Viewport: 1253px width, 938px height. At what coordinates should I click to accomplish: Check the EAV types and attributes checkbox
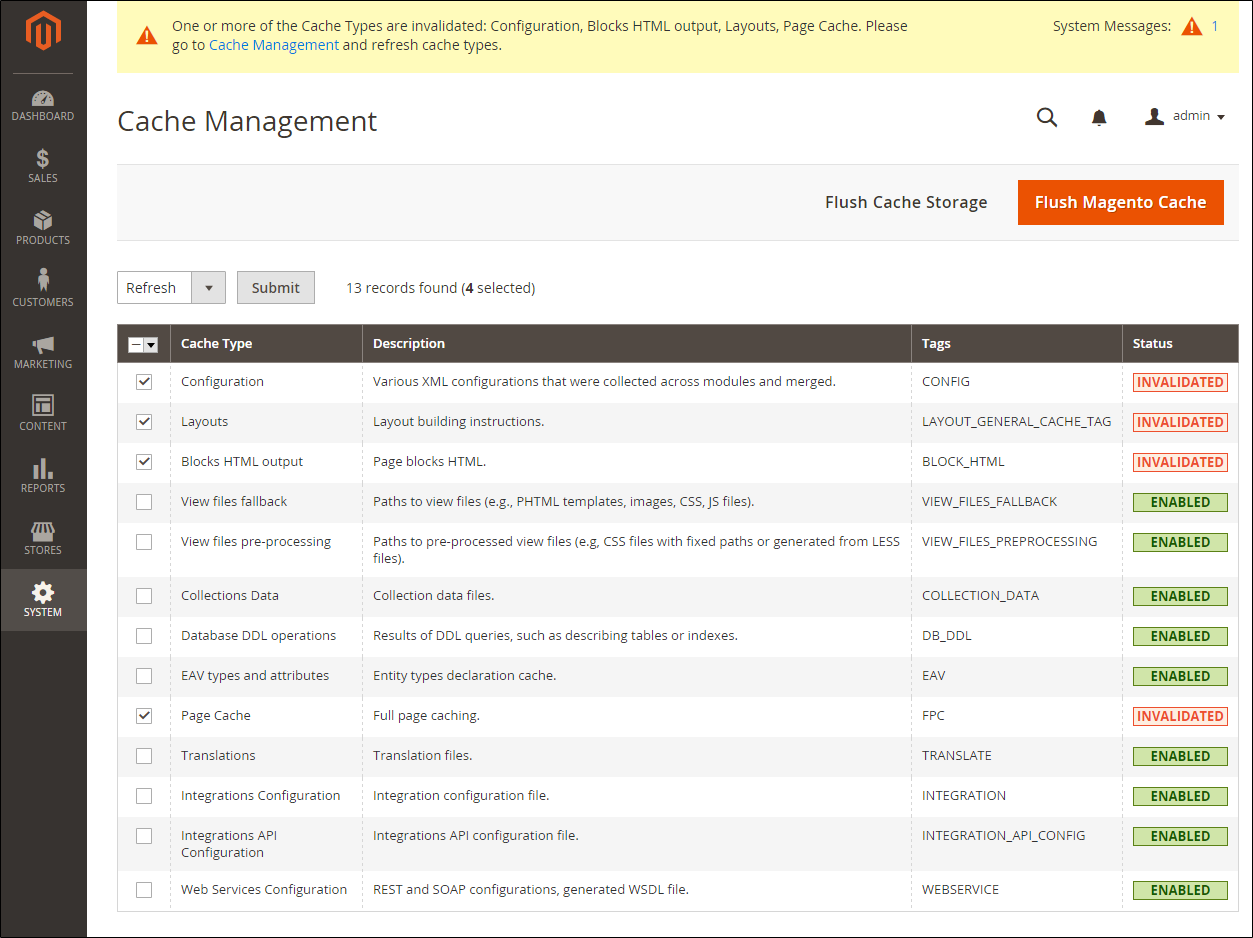144,676
